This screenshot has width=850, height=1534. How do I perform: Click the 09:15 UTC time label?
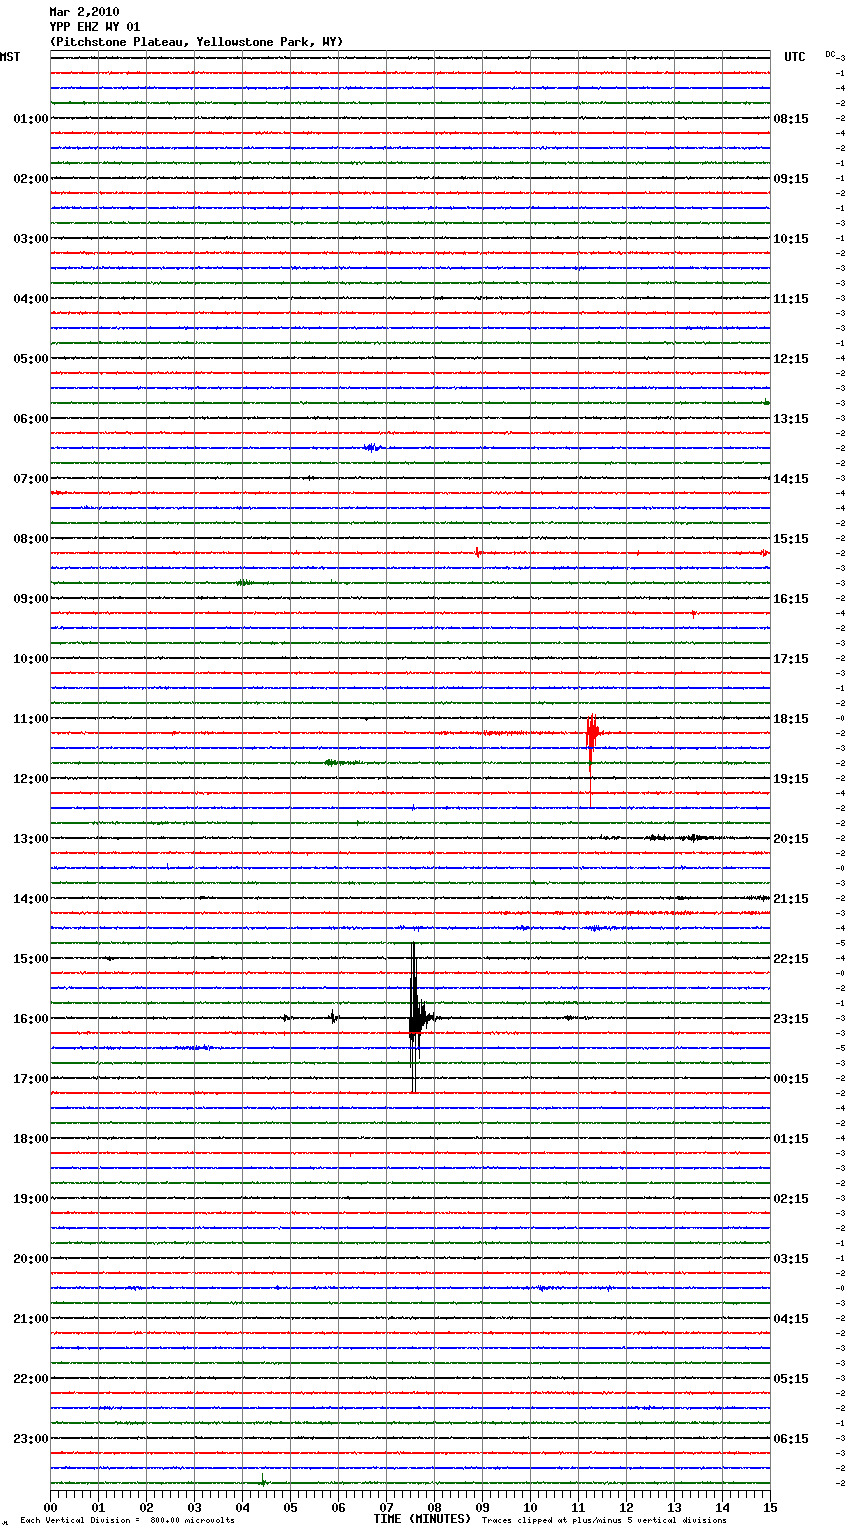[x=791, y=179]
